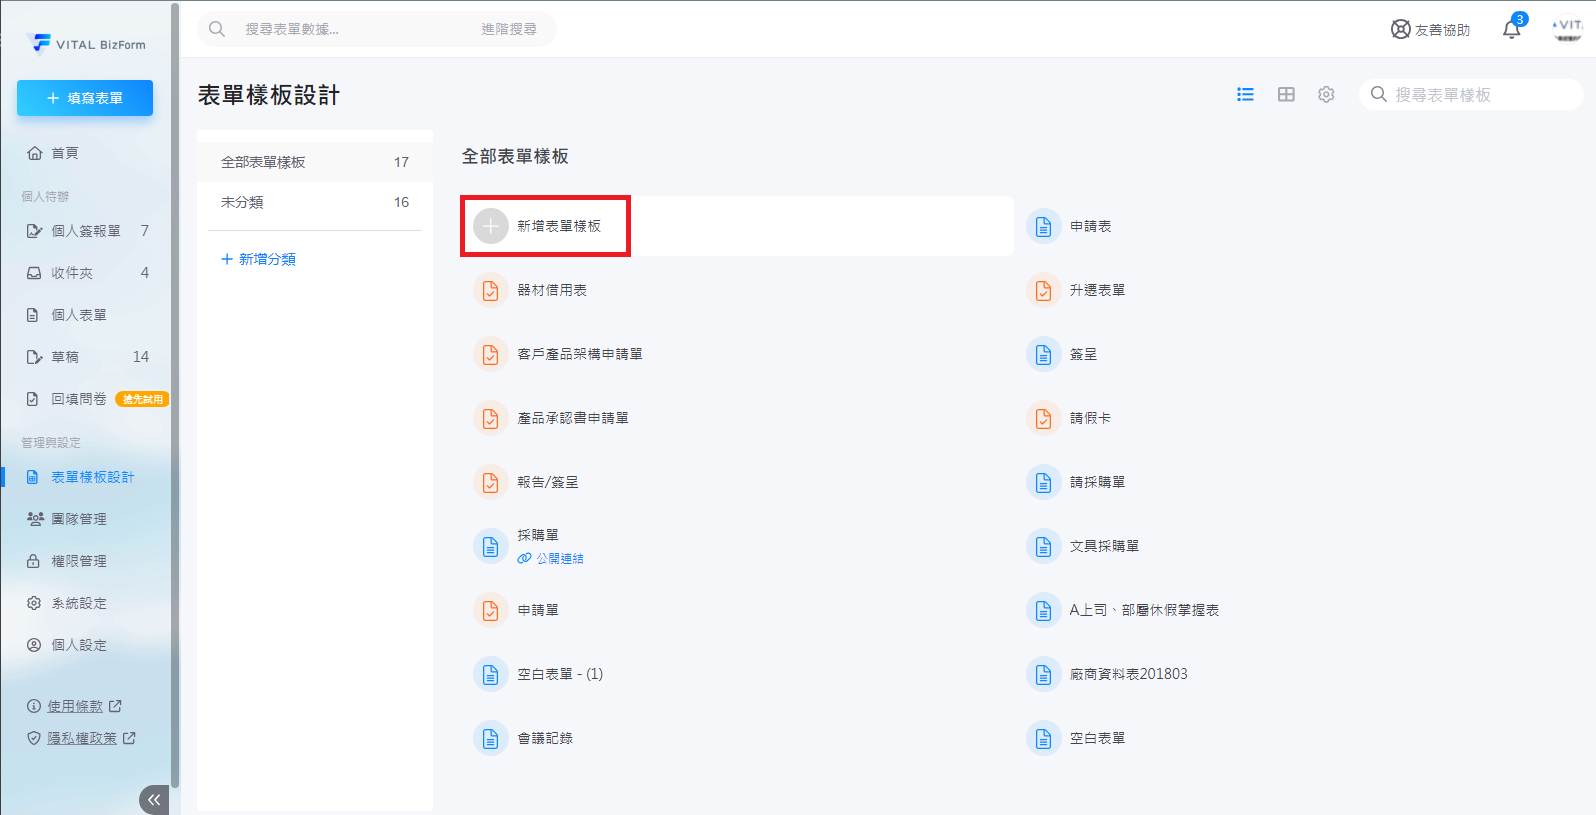The height and width of the screenshot is (815, 1596).
Task: Add a new category with 新增分類
Action: (x=258, y=259)
